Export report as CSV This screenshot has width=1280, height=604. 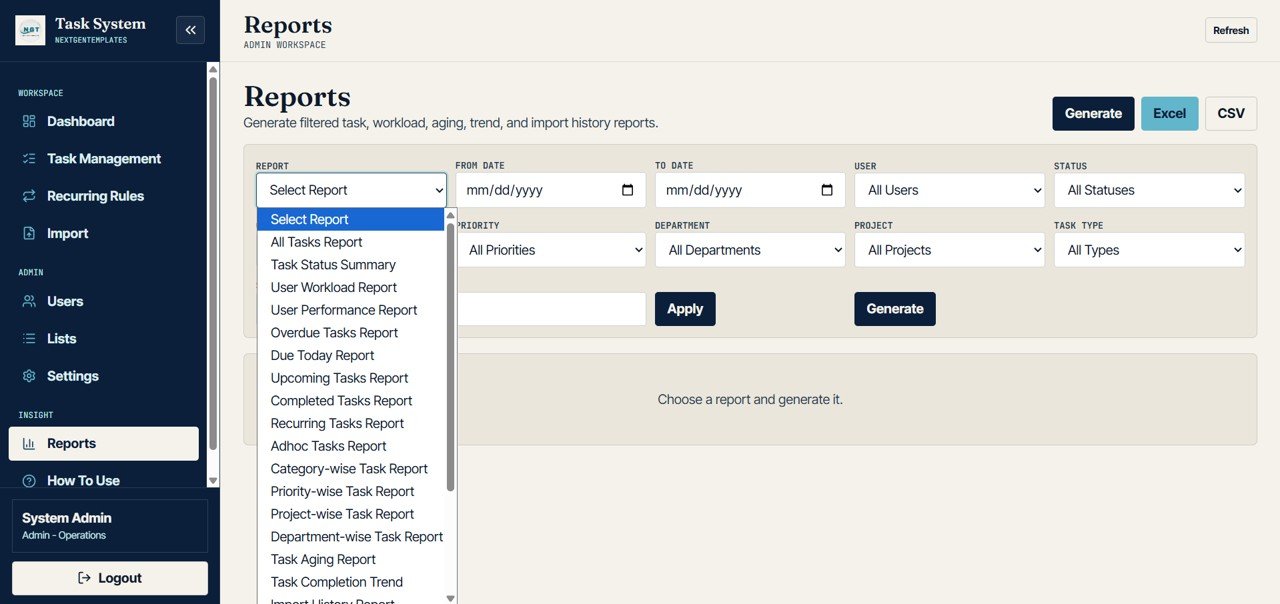point(1231,113)
